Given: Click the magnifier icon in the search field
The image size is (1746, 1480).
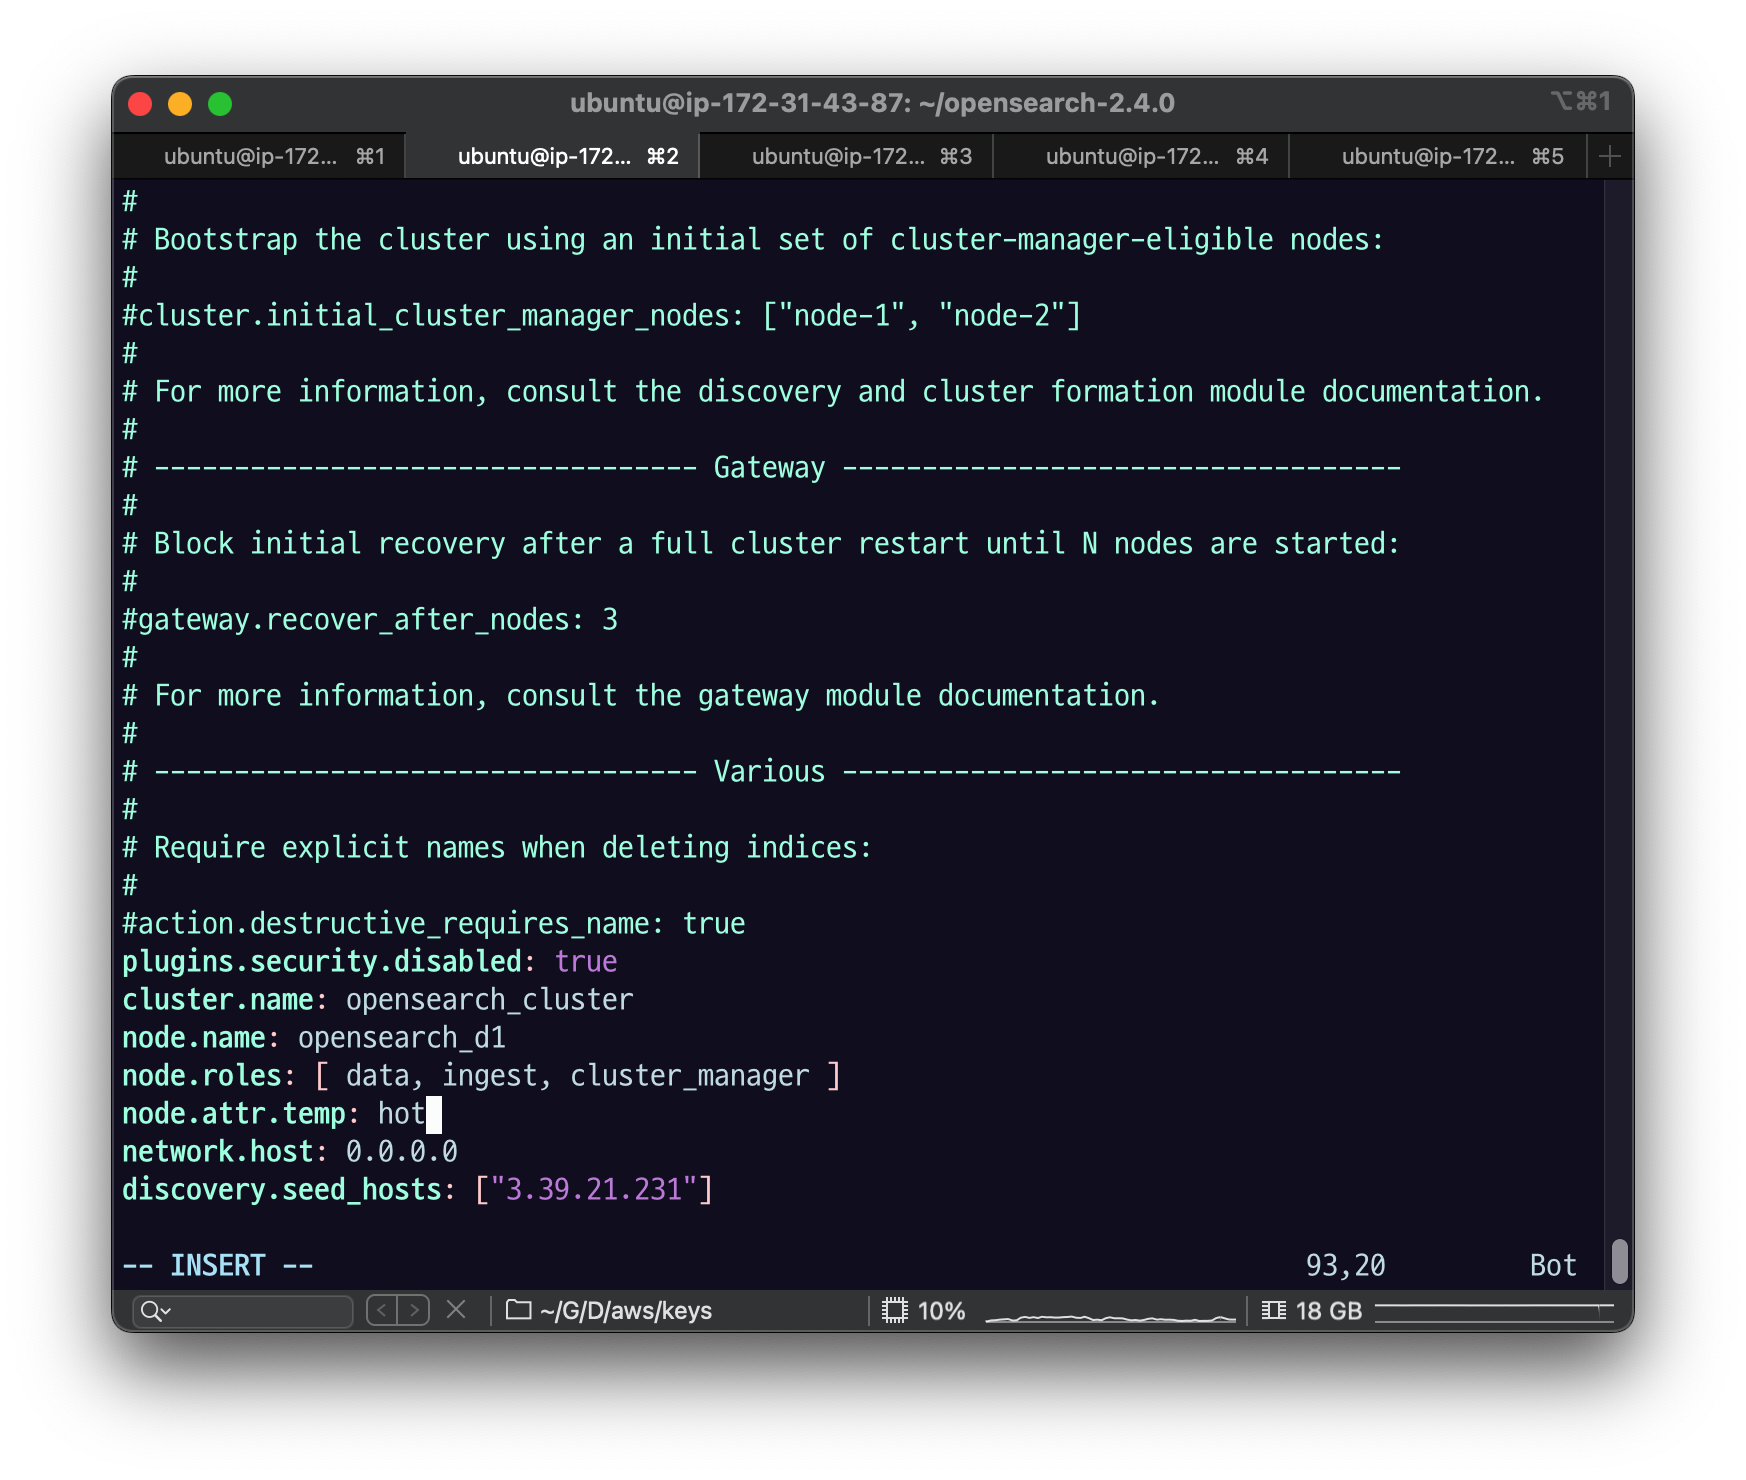Looking at the screenshot, I should 155,1310.
